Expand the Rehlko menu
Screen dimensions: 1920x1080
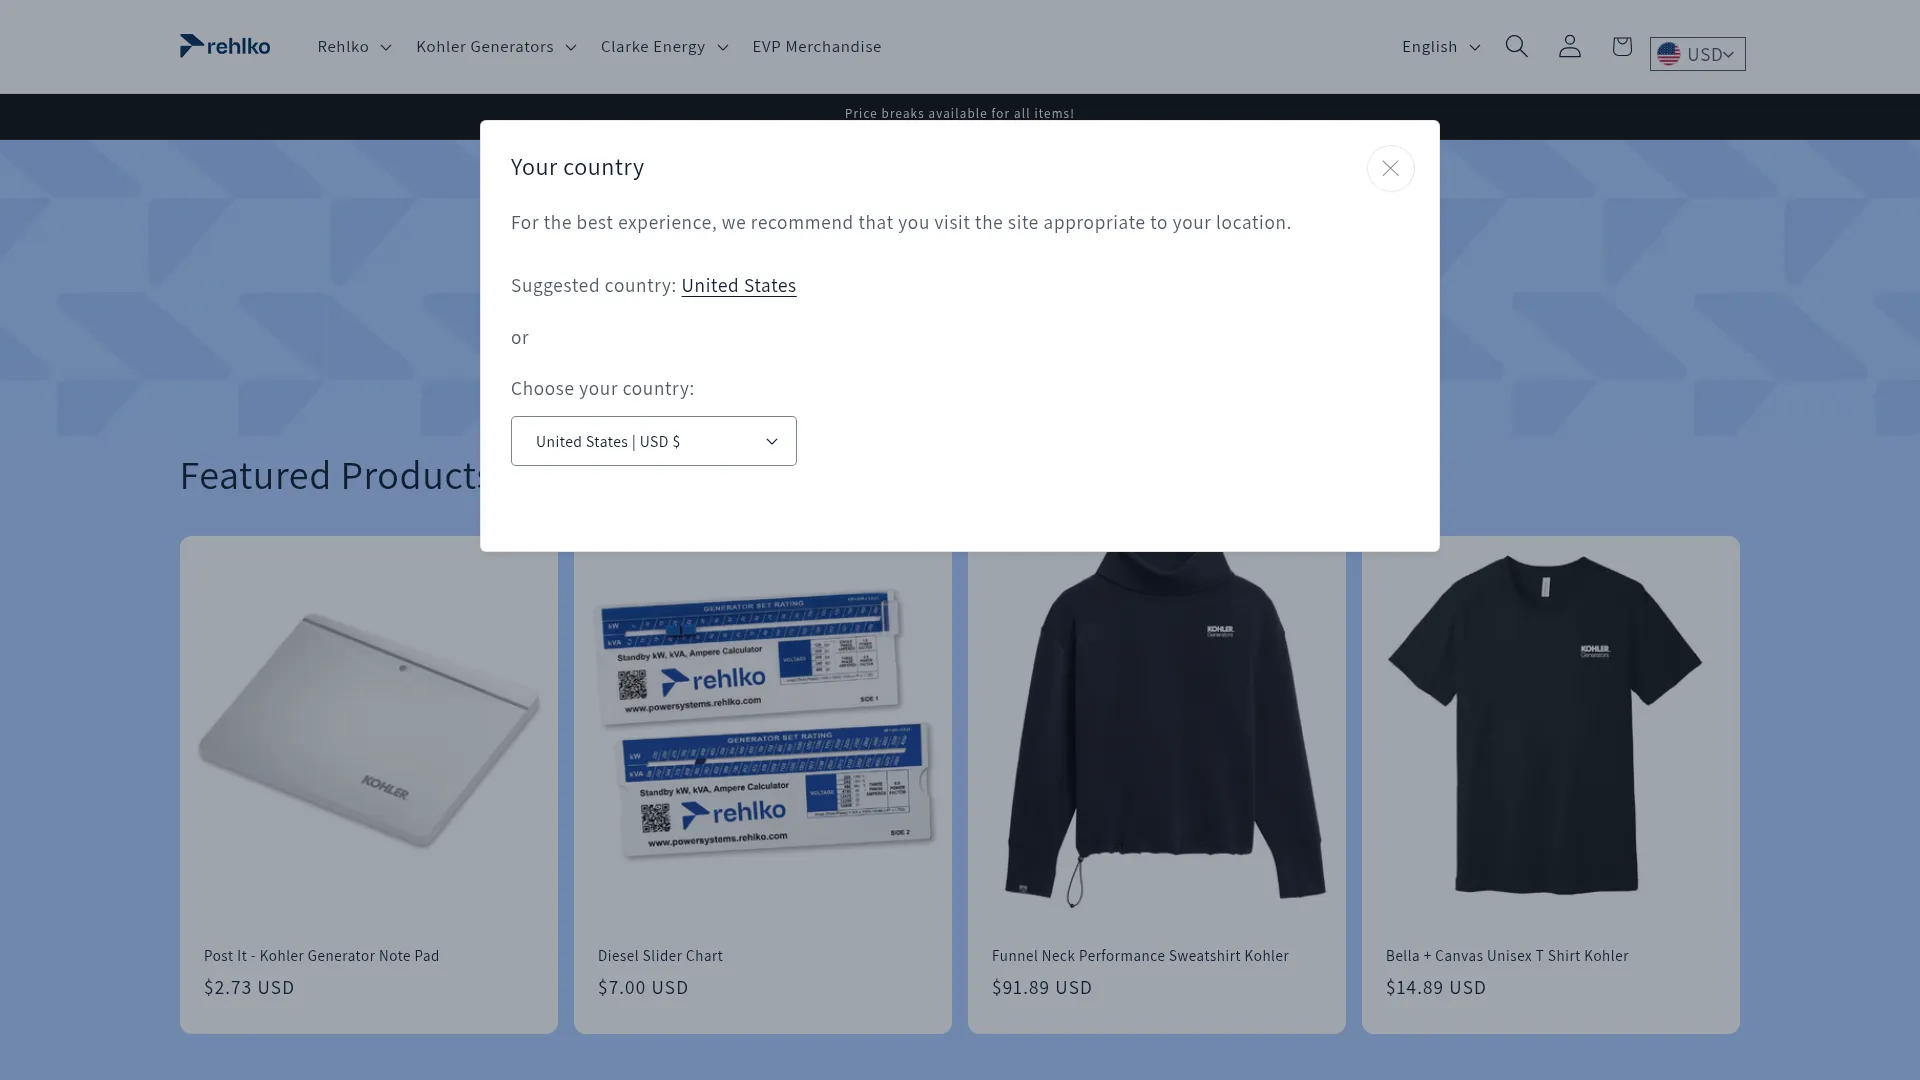(x=354, y=47)
